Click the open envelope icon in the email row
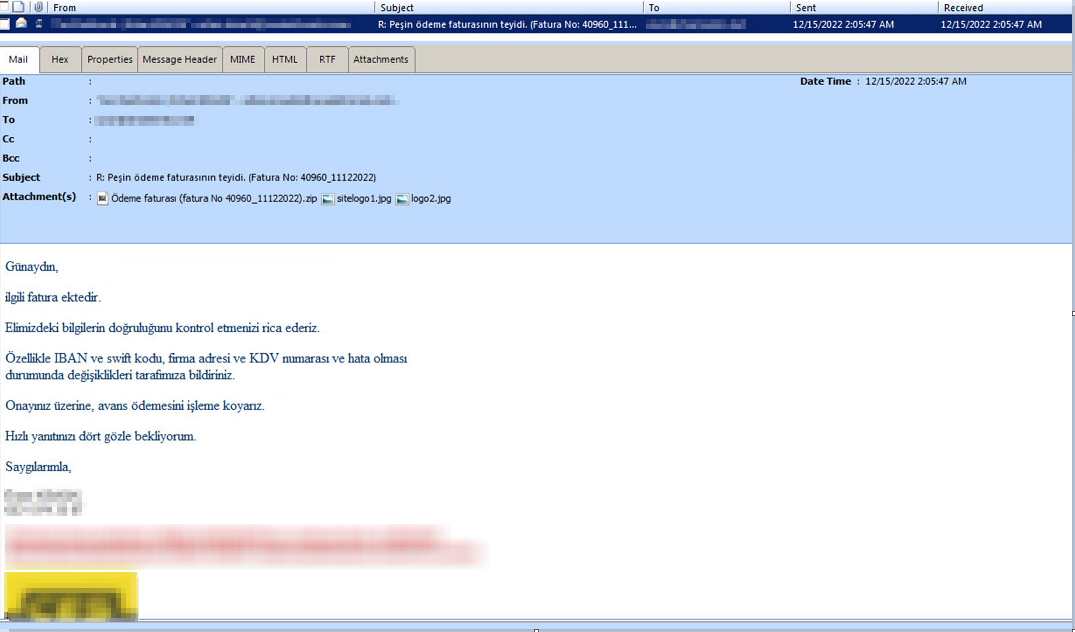 [21, 23]
